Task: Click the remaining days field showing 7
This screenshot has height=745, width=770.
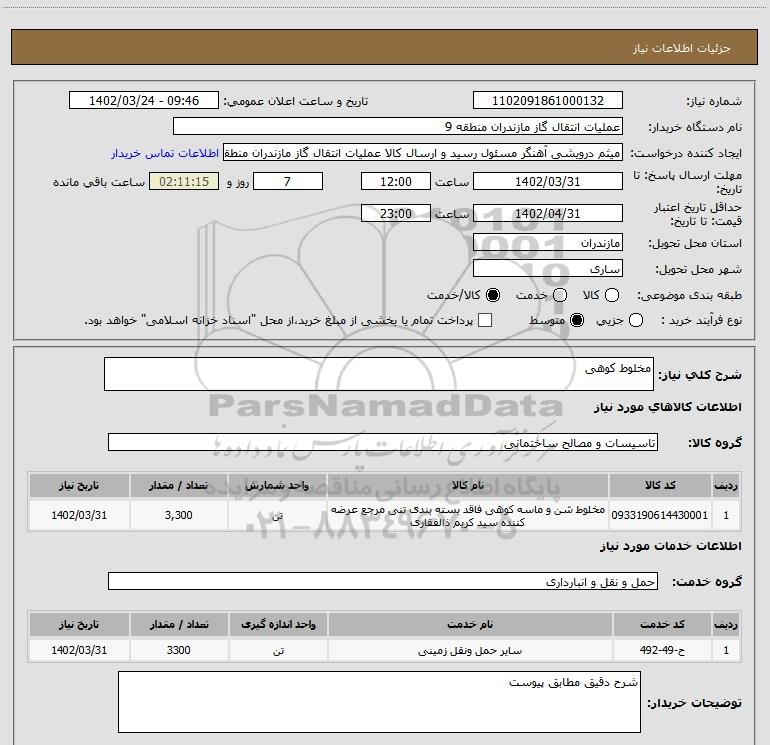Action: pyautogui.click(x=288, y=181)
